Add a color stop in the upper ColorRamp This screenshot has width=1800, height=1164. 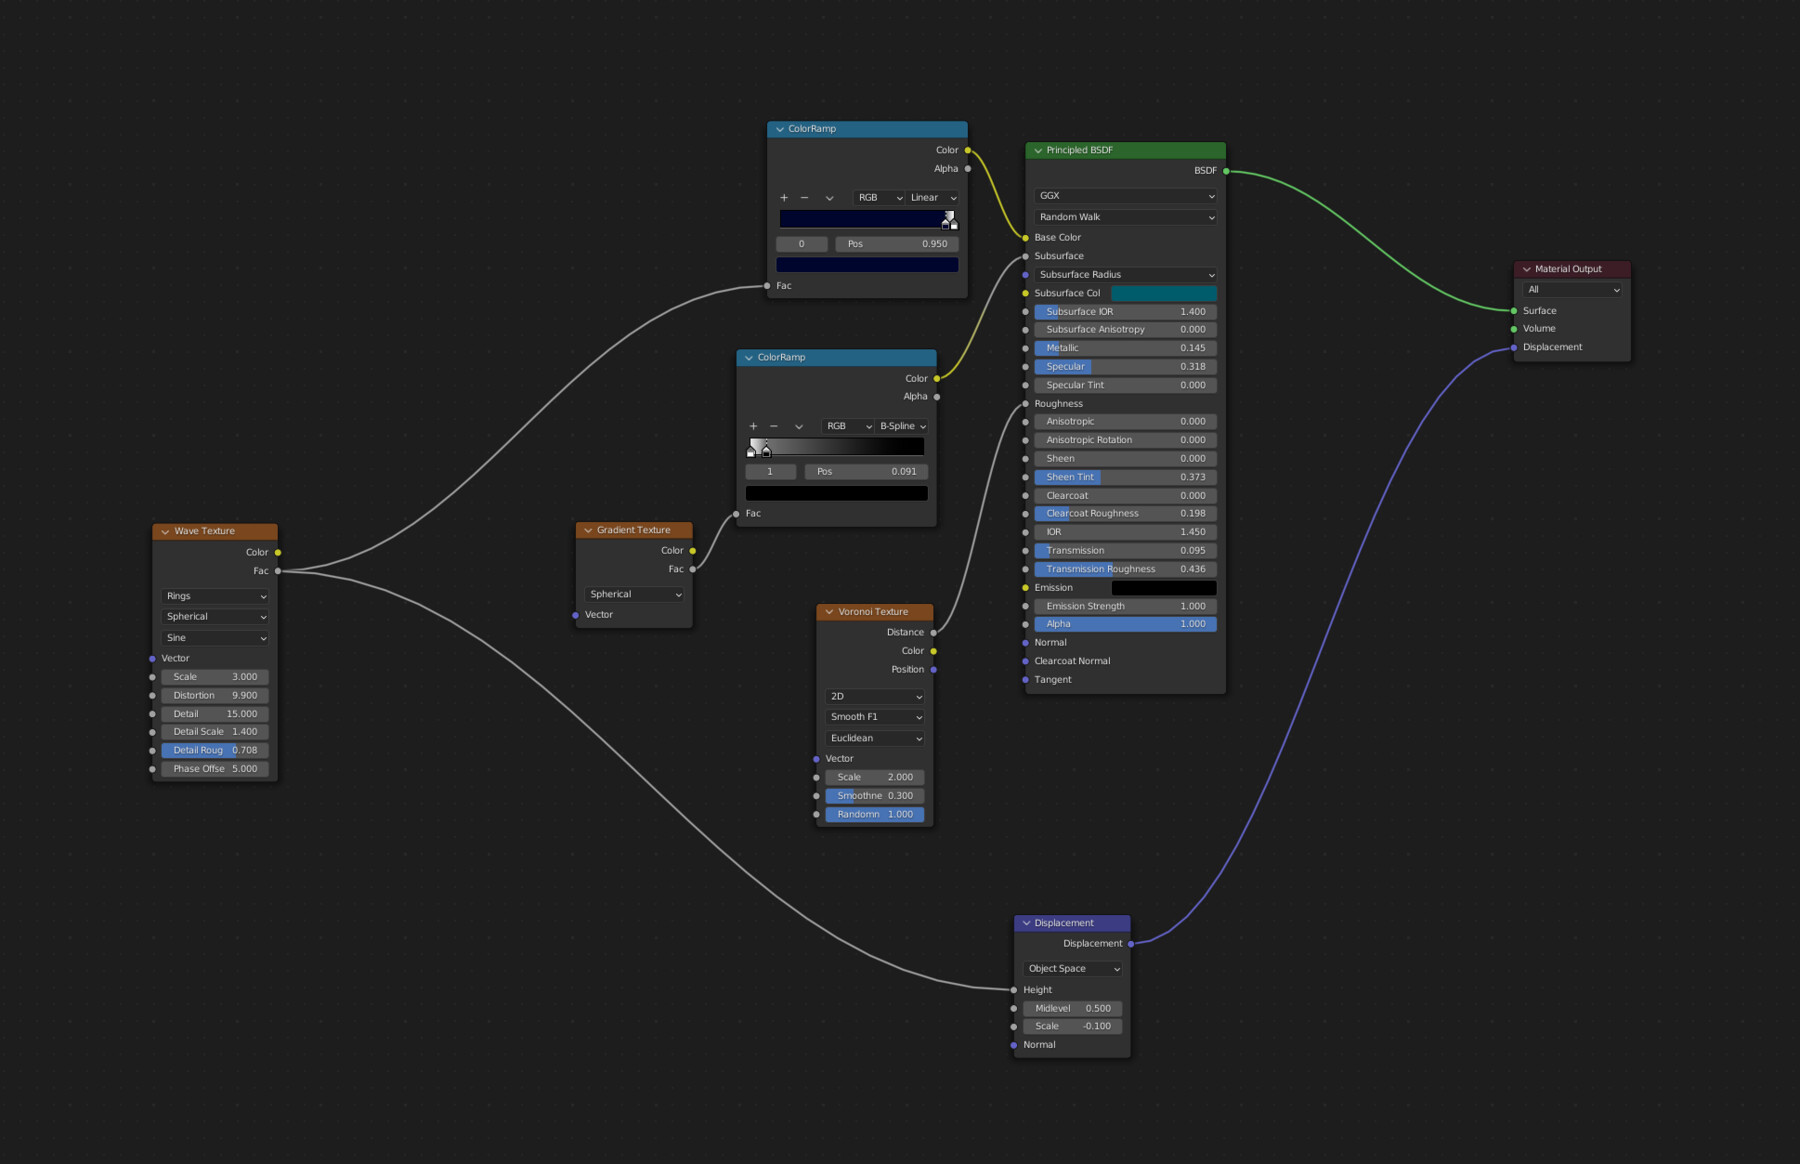click(x=784, y=198)
